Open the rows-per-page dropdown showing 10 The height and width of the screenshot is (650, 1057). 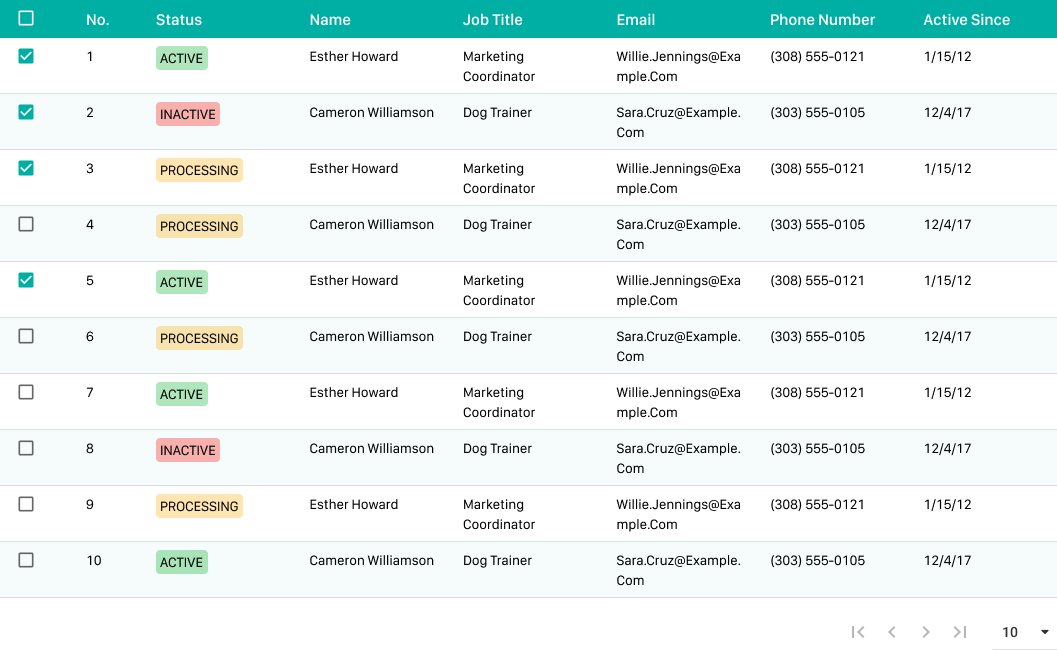(1025, 632)
